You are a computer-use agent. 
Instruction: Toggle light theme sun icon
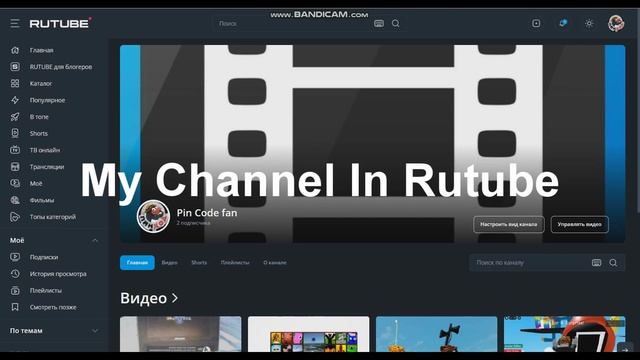(589, 24)
